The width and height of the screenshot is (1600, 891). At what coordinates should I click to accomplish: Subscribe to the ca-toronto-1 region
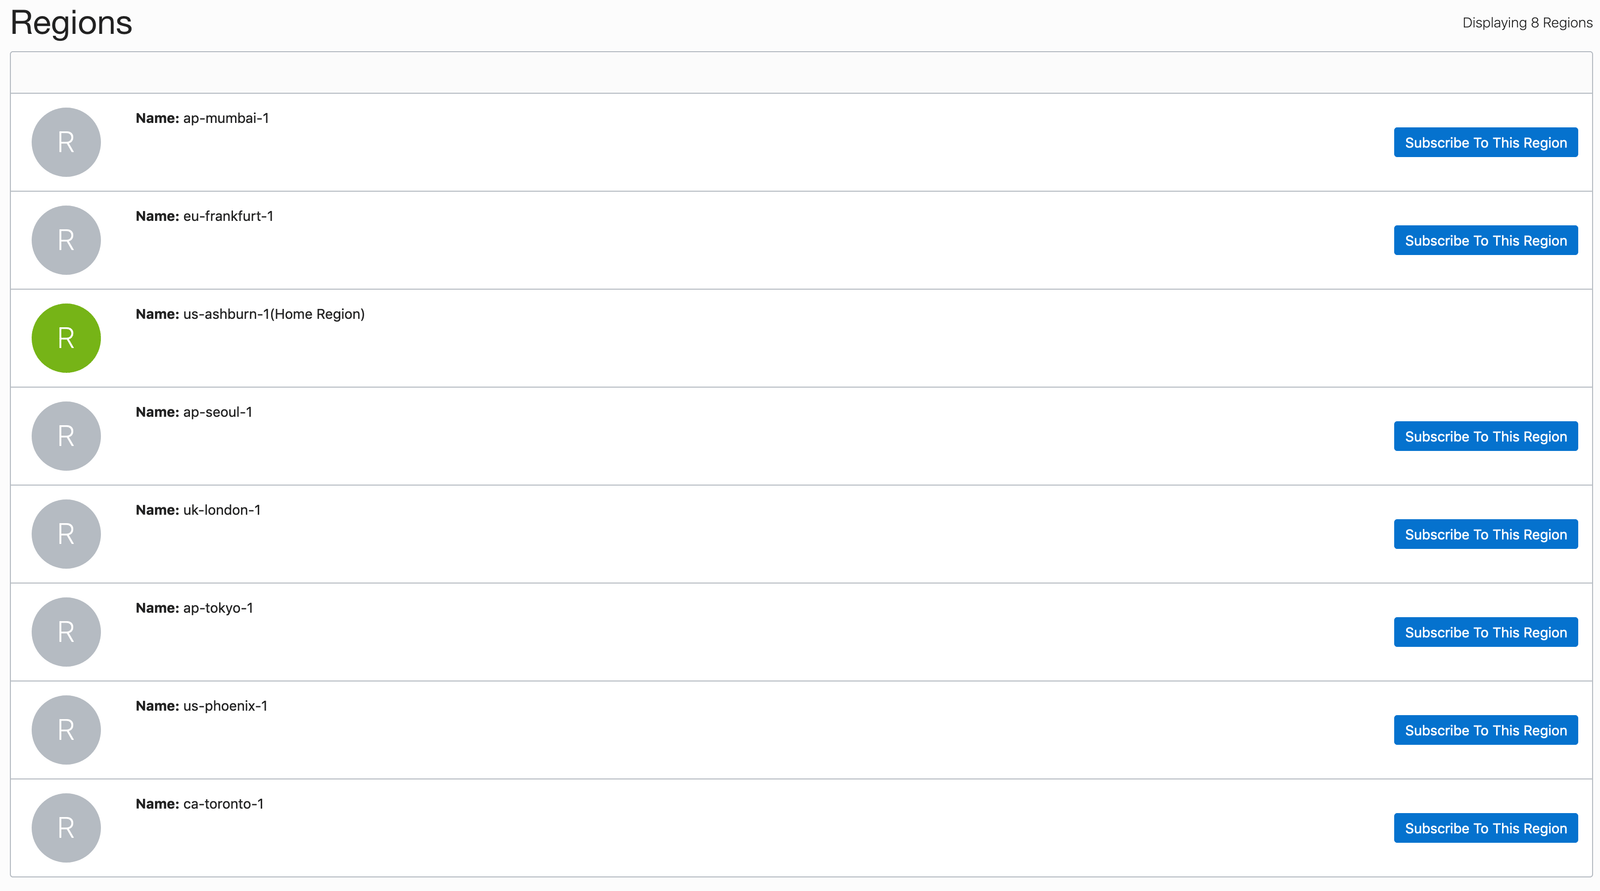tap(1485, 829)
